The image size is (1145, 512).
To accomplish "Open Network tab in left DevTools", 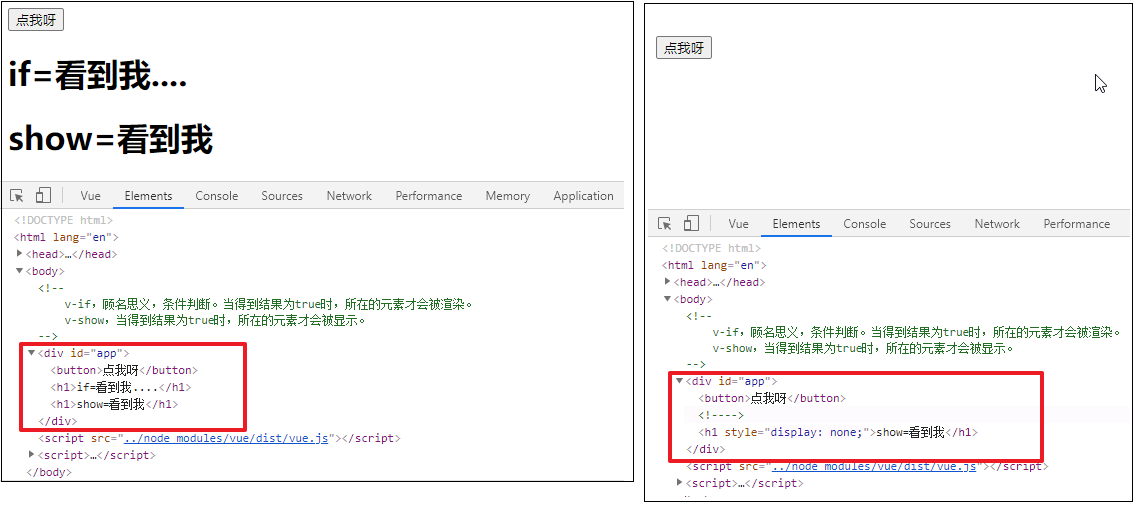I will pyautogui.click(x=349, y=196).
